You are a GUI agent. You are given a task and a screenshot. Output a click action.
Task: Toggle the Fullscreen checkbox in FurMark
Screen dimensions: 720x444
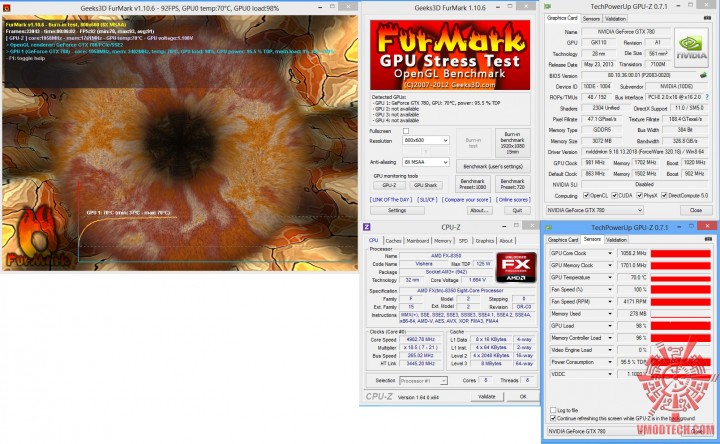pyautogui.click(x=406, y=131)
